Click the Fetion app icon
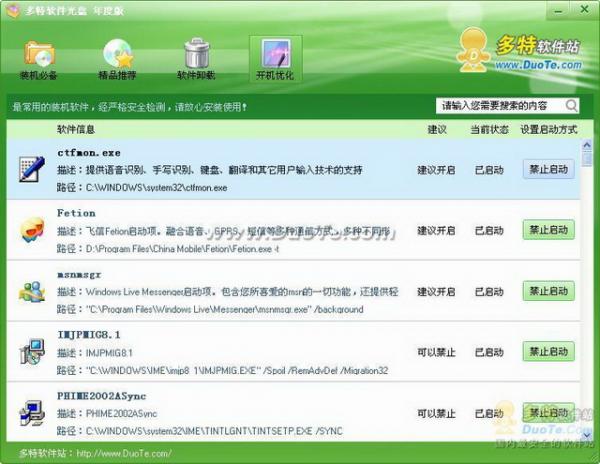 click(x=32, y=230)
